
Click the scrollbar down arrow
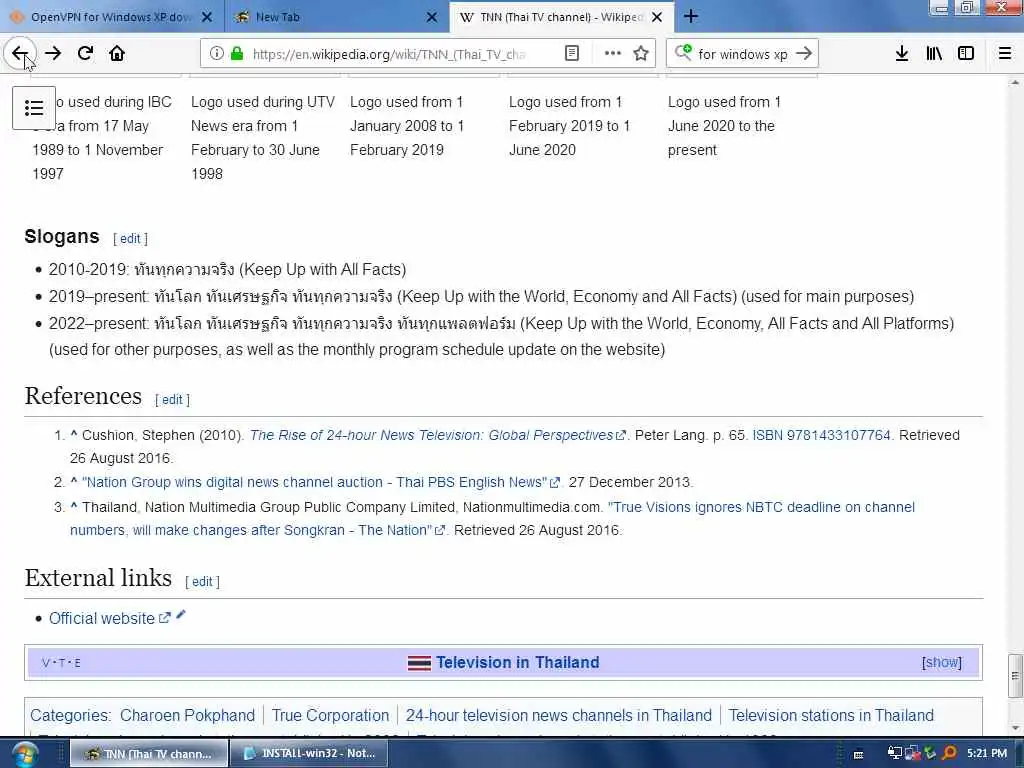coord(1015,728)
